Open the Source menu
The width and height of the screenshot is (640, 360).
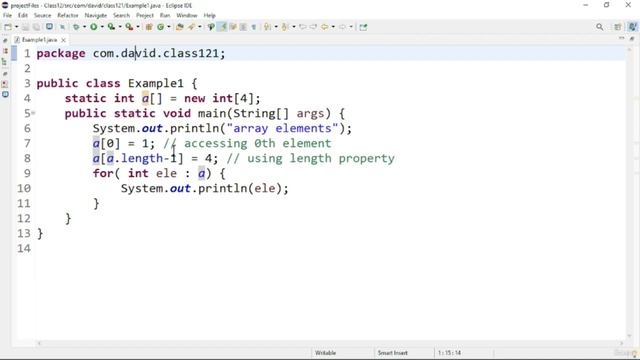[42, 16]
